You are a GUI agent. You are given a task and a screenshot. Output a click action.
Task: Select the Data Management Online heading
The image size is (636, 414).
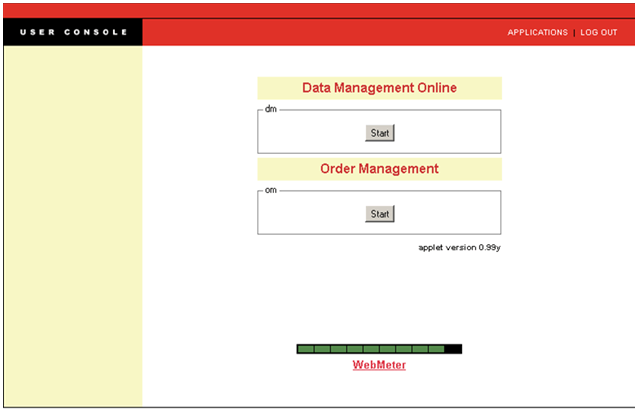coord(379,88)
